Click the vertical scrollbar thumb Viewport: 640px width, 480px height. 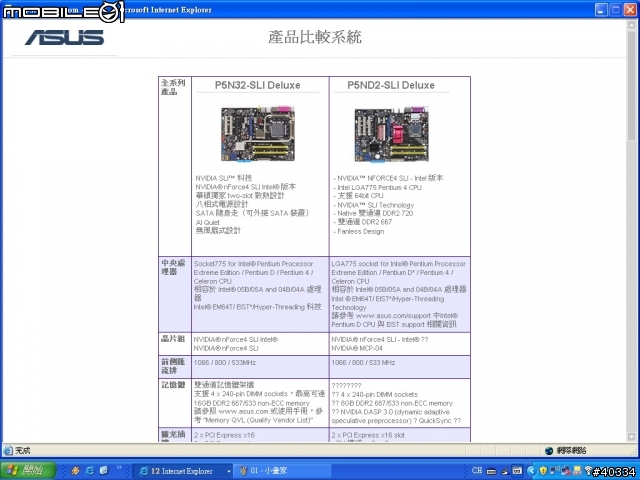point(631,85)
